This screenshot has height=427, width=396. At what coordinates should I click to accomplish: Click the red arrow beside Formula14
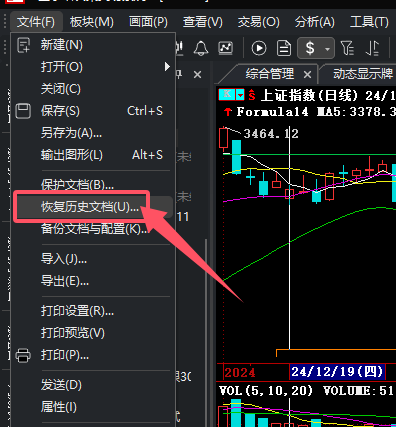(x=228, y=112)
